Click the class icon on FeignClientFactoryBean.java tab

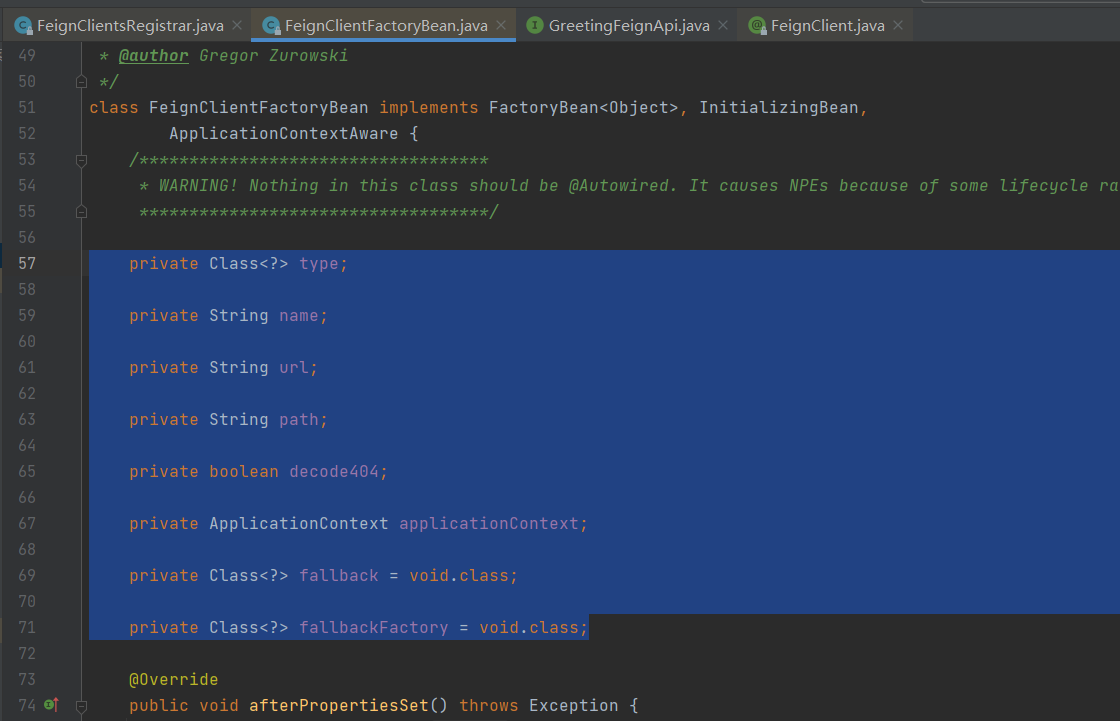pos(271,26)
